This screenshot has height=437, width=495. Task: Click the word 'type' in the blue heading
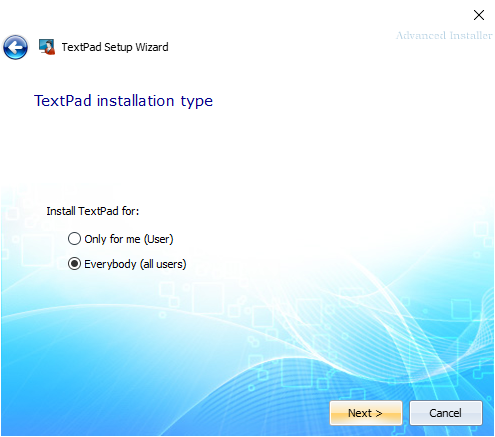click(197, 102)
